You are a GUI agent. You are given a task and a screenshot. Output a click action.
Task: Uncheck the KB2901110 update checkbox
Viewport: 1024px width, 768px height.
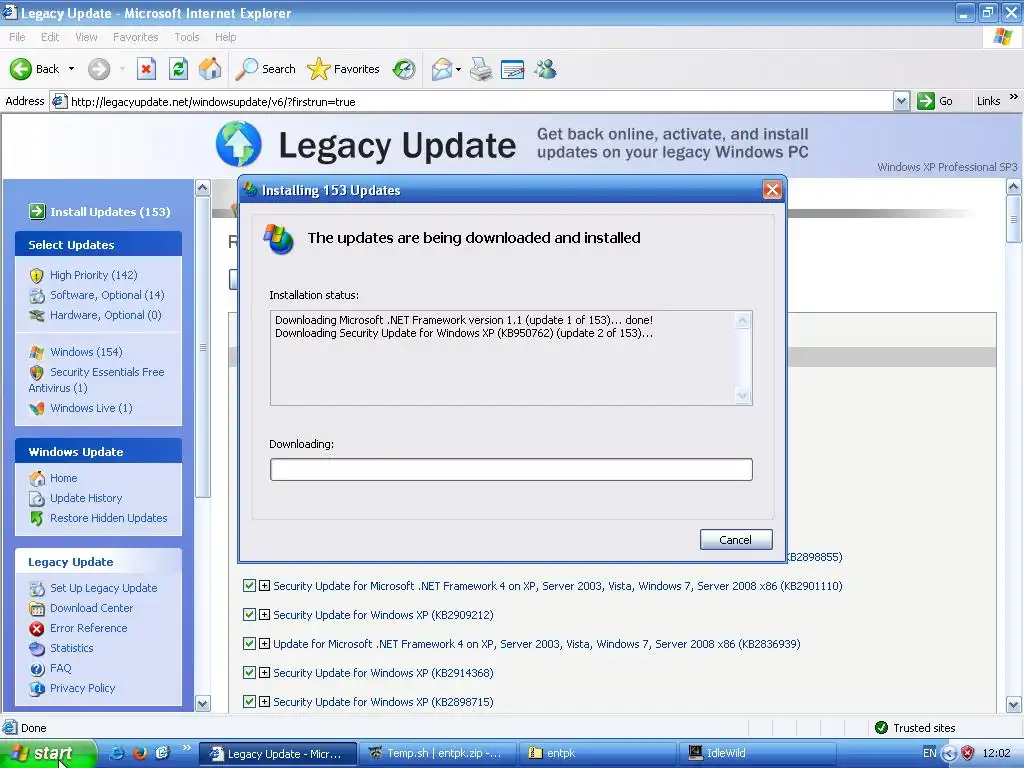[x=249, y=586]
